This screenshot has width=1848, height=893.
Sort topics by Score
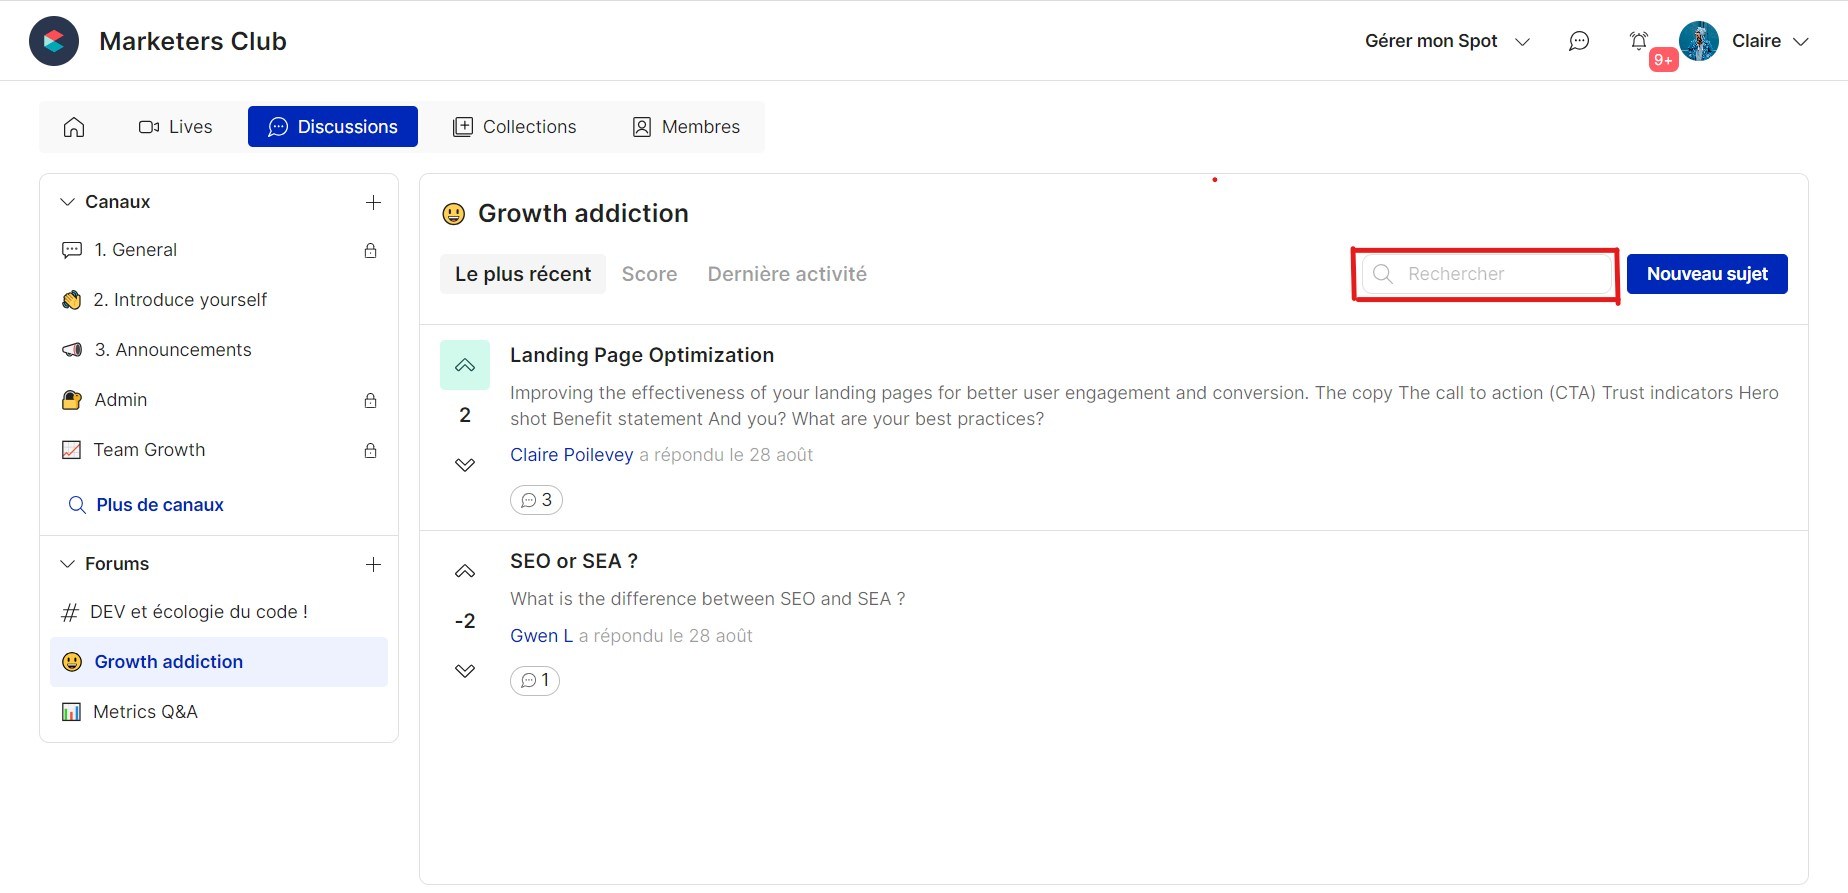tap(649, 274)
